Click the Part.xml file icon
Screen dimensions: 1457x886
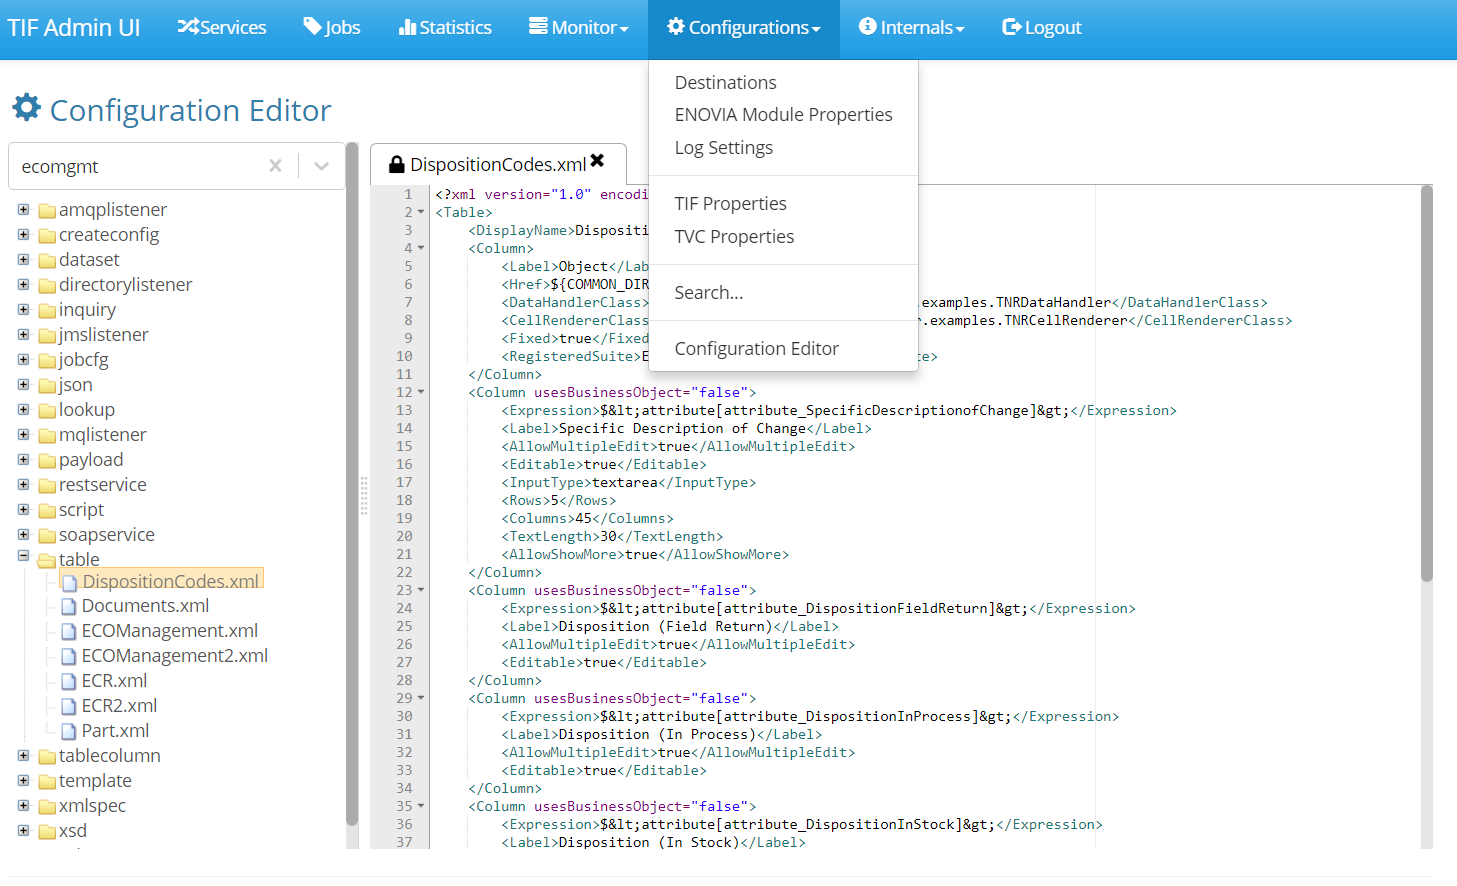point(69,731)
